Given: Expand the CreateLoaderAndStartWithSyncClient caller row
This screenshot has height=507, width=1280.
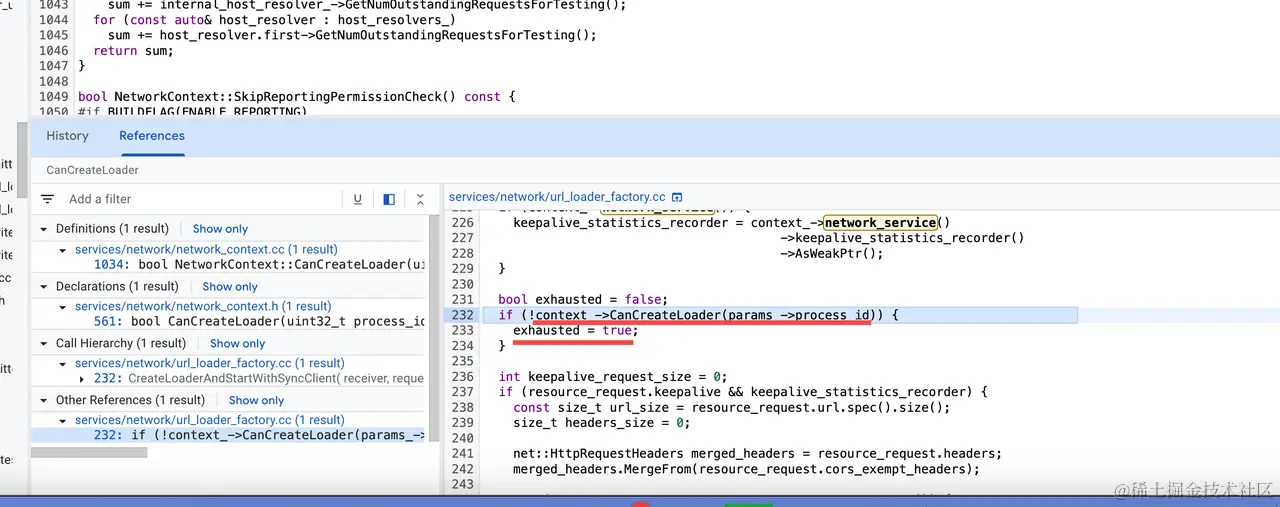Looking at the screenshot, I should point(83,379).
